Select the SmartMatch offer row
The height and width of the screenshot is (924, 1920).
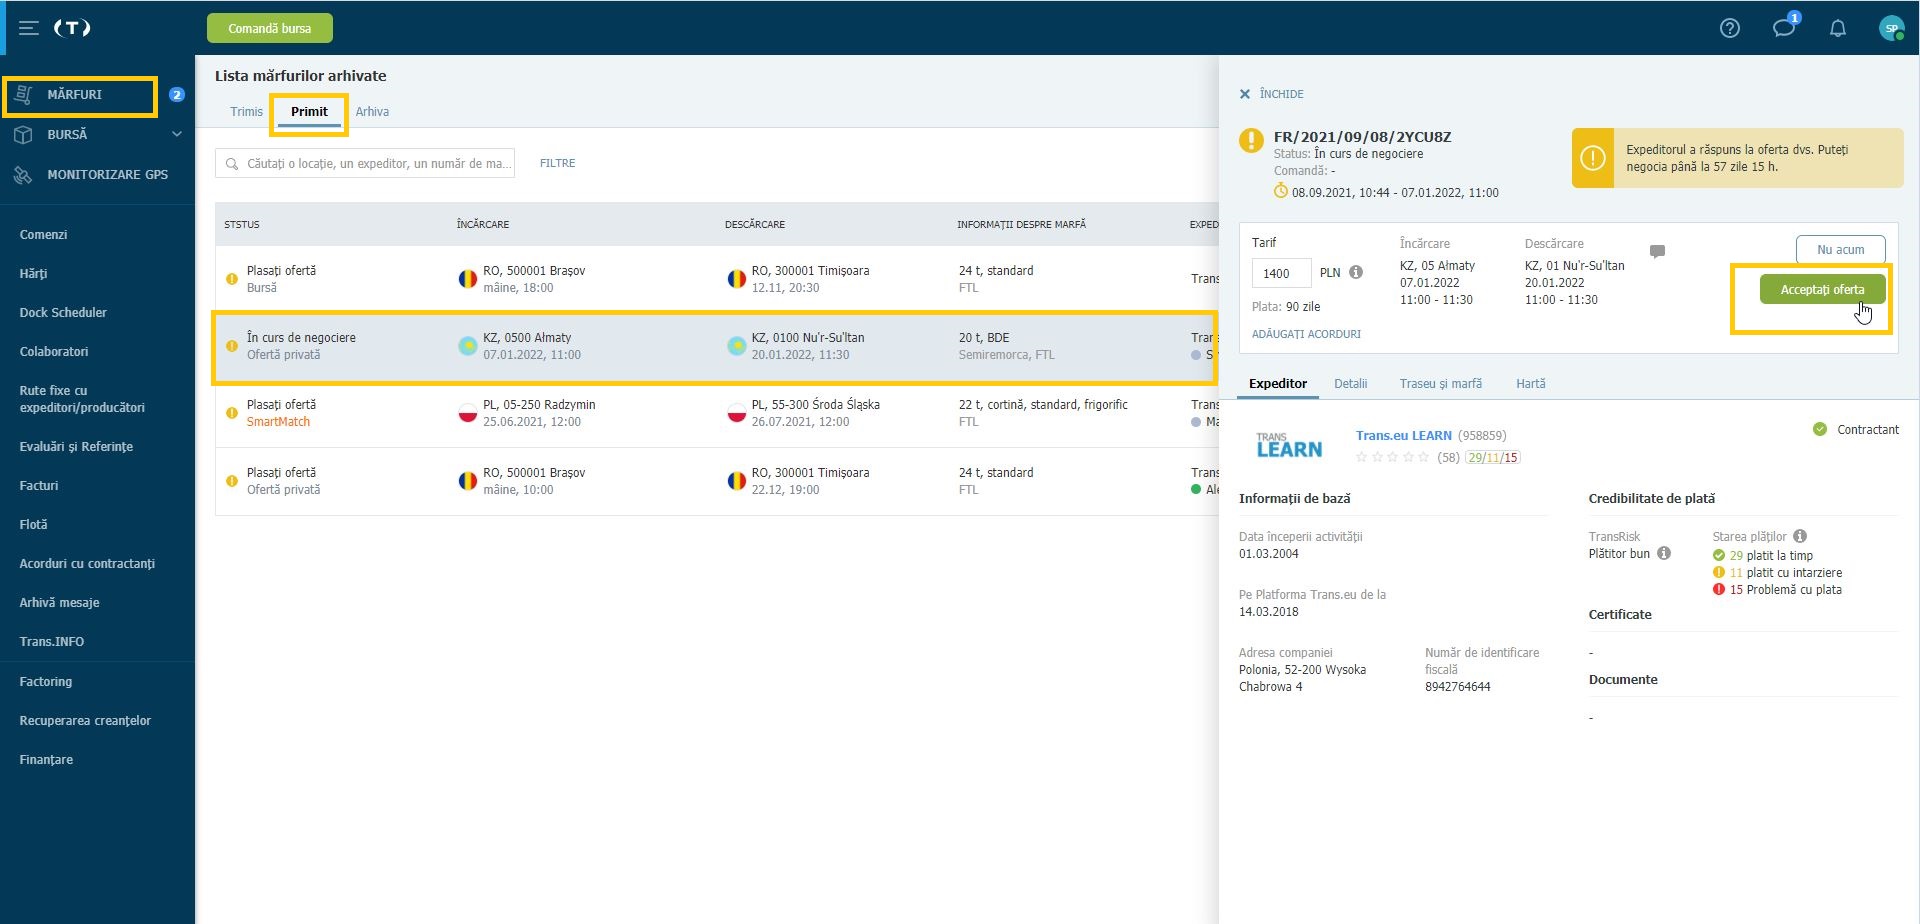pos(715,414)
